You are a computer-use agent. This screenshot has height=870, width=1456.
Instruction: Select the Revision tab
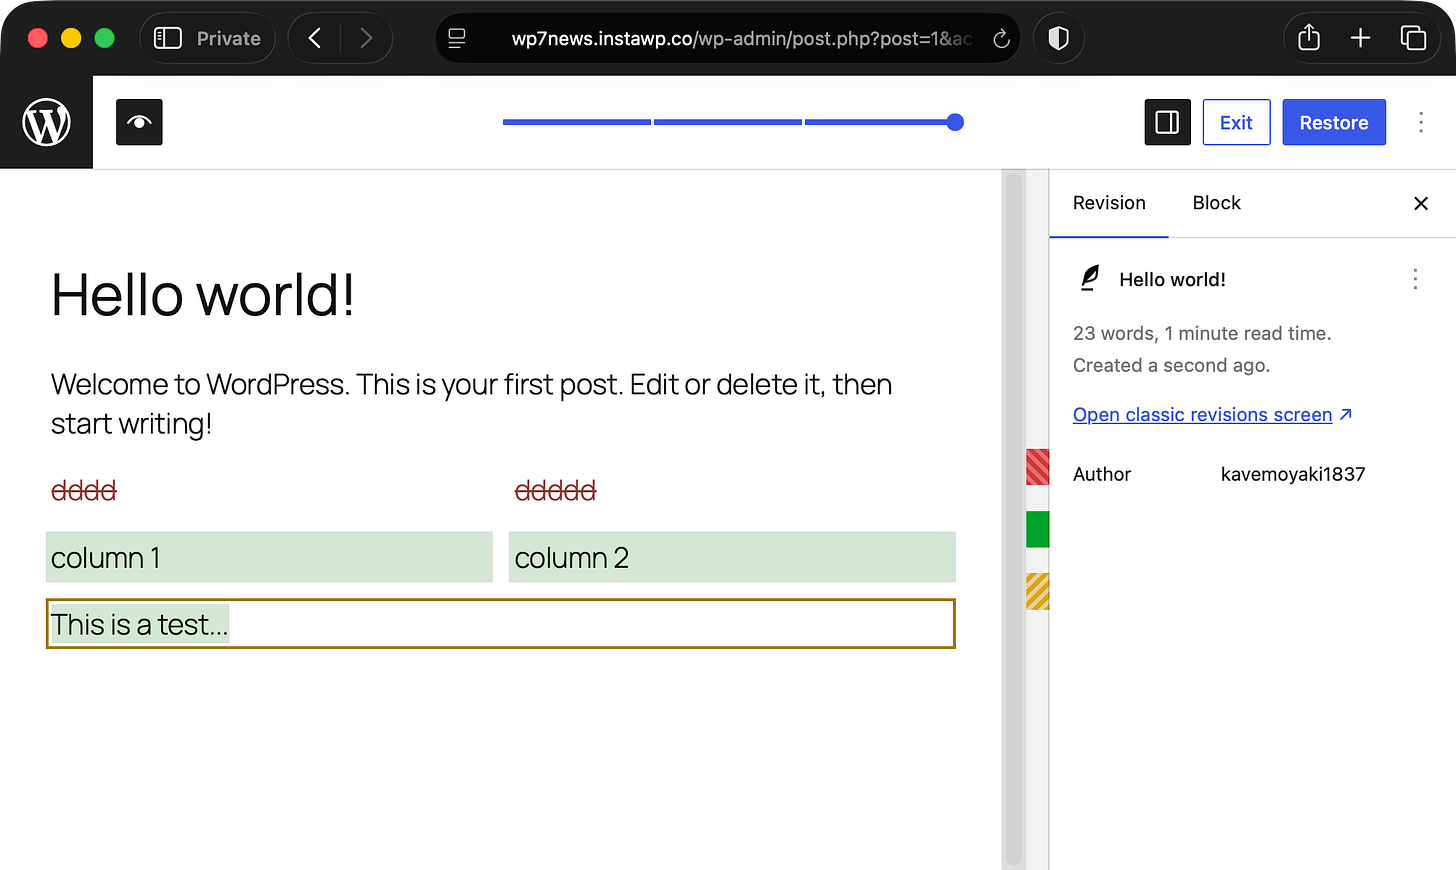point(1109,203)
